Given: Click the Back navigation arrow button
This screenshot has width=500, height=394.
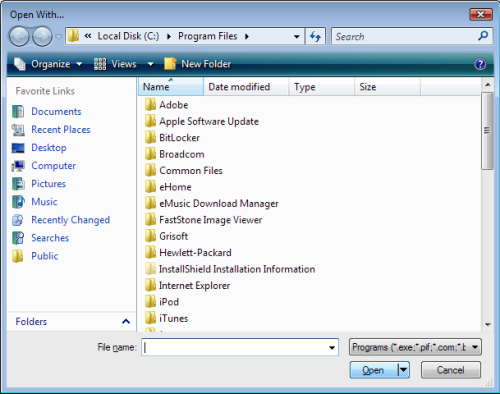Looking at the screenshot, I should click(x=19, y=36).
